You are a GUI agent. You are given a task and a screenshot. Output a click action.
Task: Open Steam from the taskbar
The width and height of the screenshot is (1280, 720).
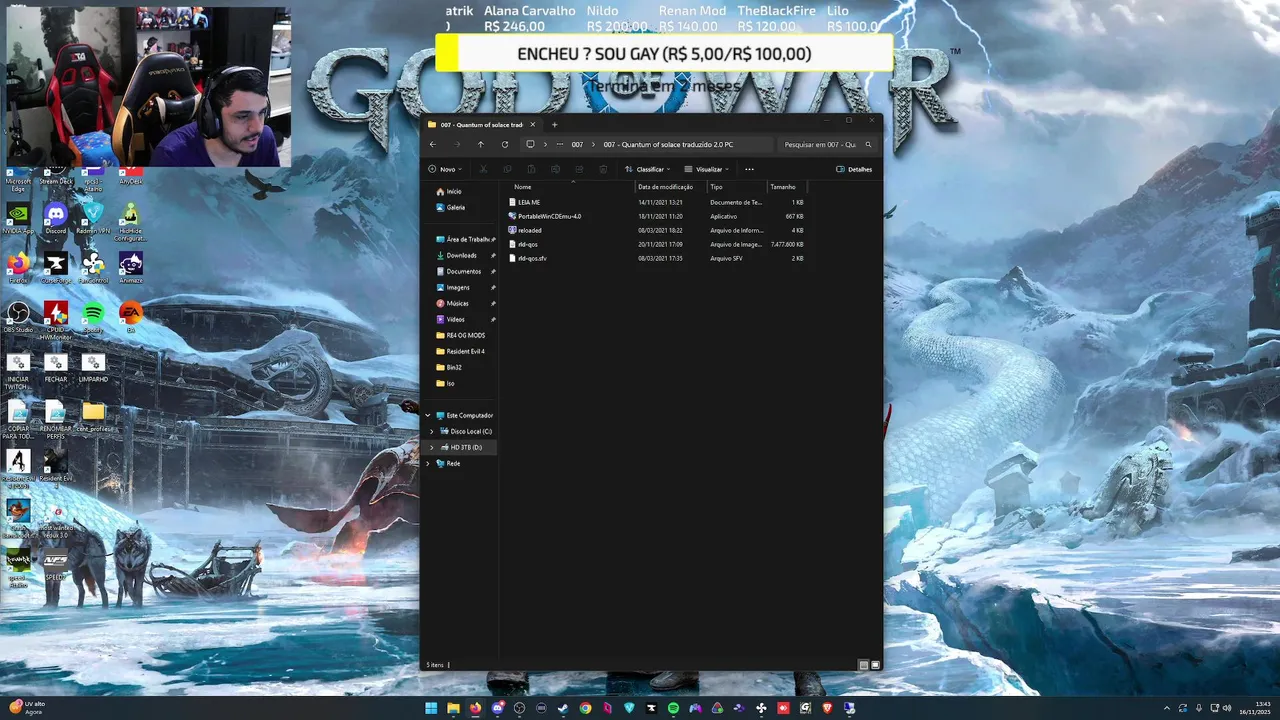click(563, 708)
